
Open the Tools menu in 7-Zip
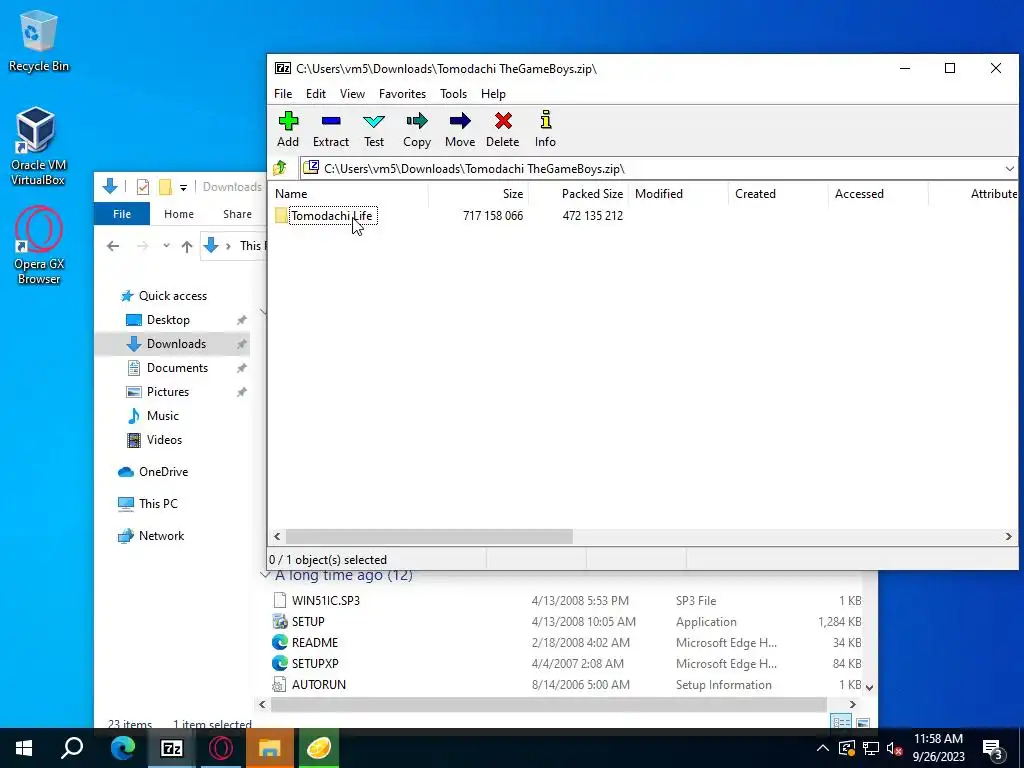coord(453,94)
